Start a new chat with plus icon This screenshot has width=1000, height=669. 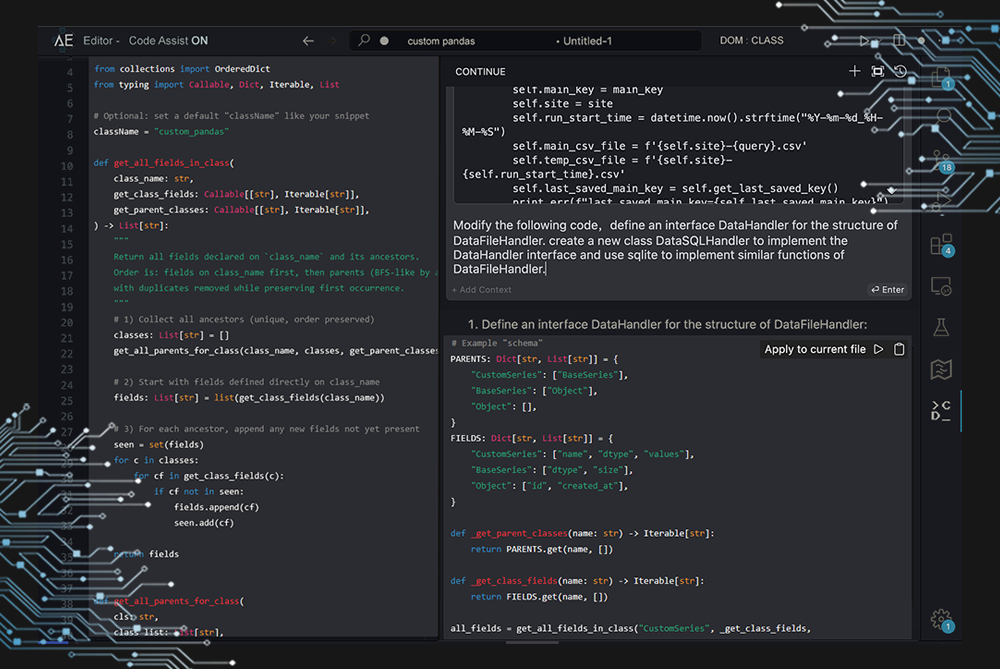point(854,71)
